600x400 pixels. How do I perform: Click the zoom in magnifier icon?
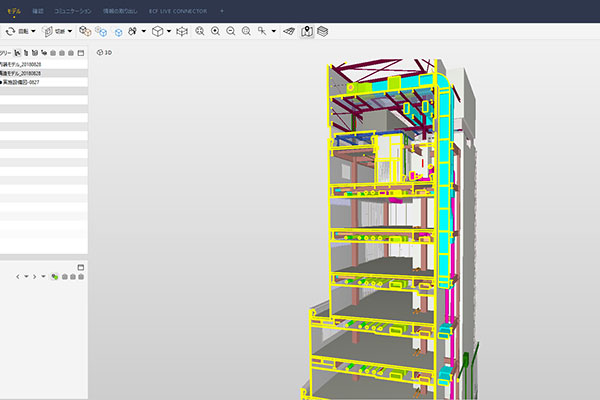click(215, 31)
